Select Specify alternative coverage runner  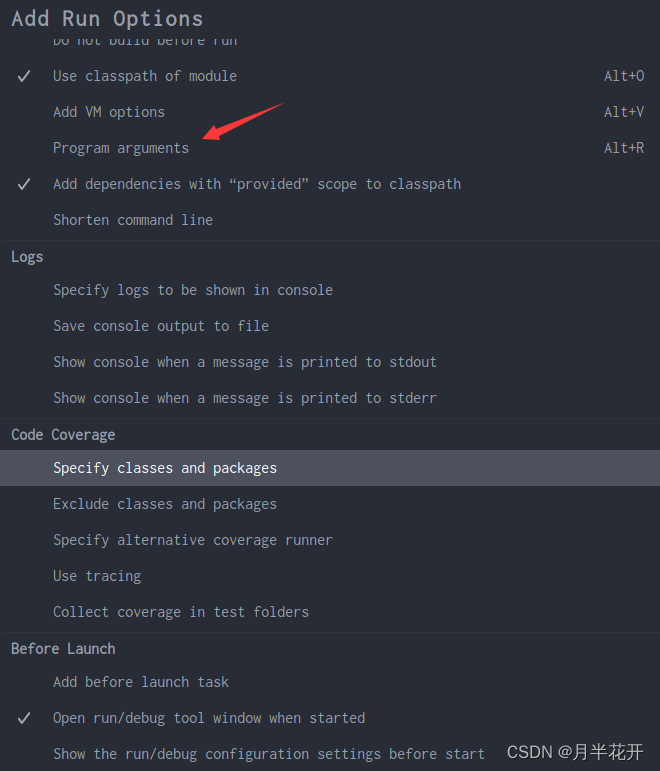point(330,540)
